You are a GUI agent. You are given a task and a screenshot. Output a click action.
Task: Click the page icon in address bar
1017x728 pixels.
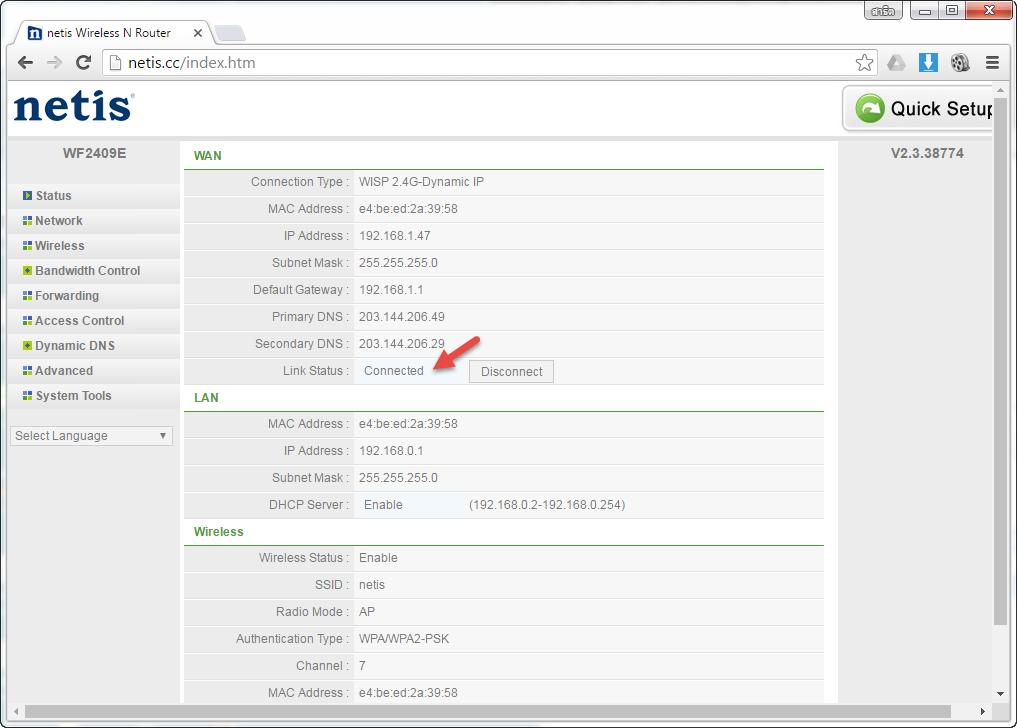[115, 63]
